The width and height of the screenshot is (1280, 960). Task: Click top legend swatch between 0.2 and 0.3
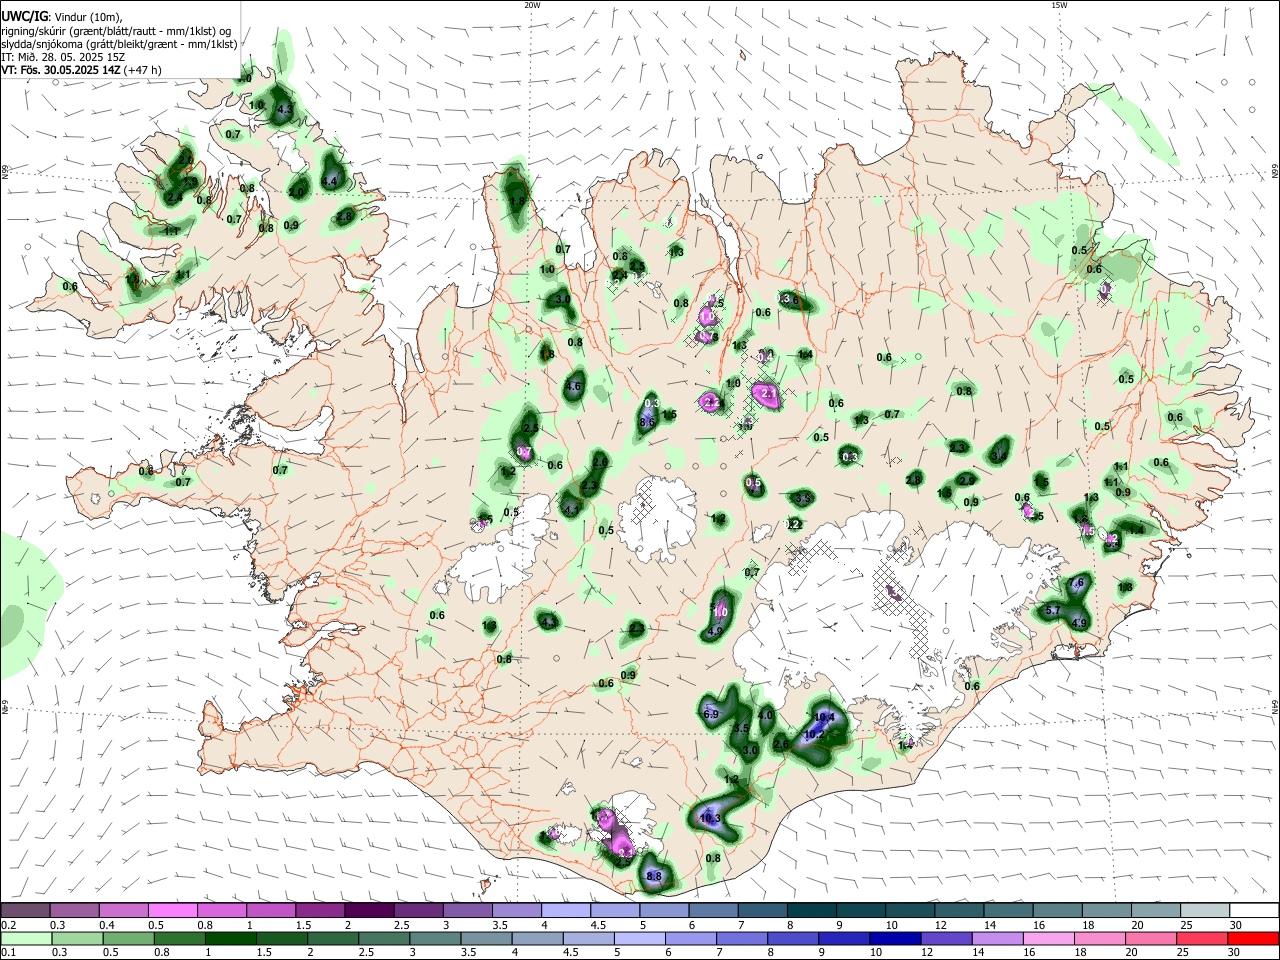[x=25, y=911]
